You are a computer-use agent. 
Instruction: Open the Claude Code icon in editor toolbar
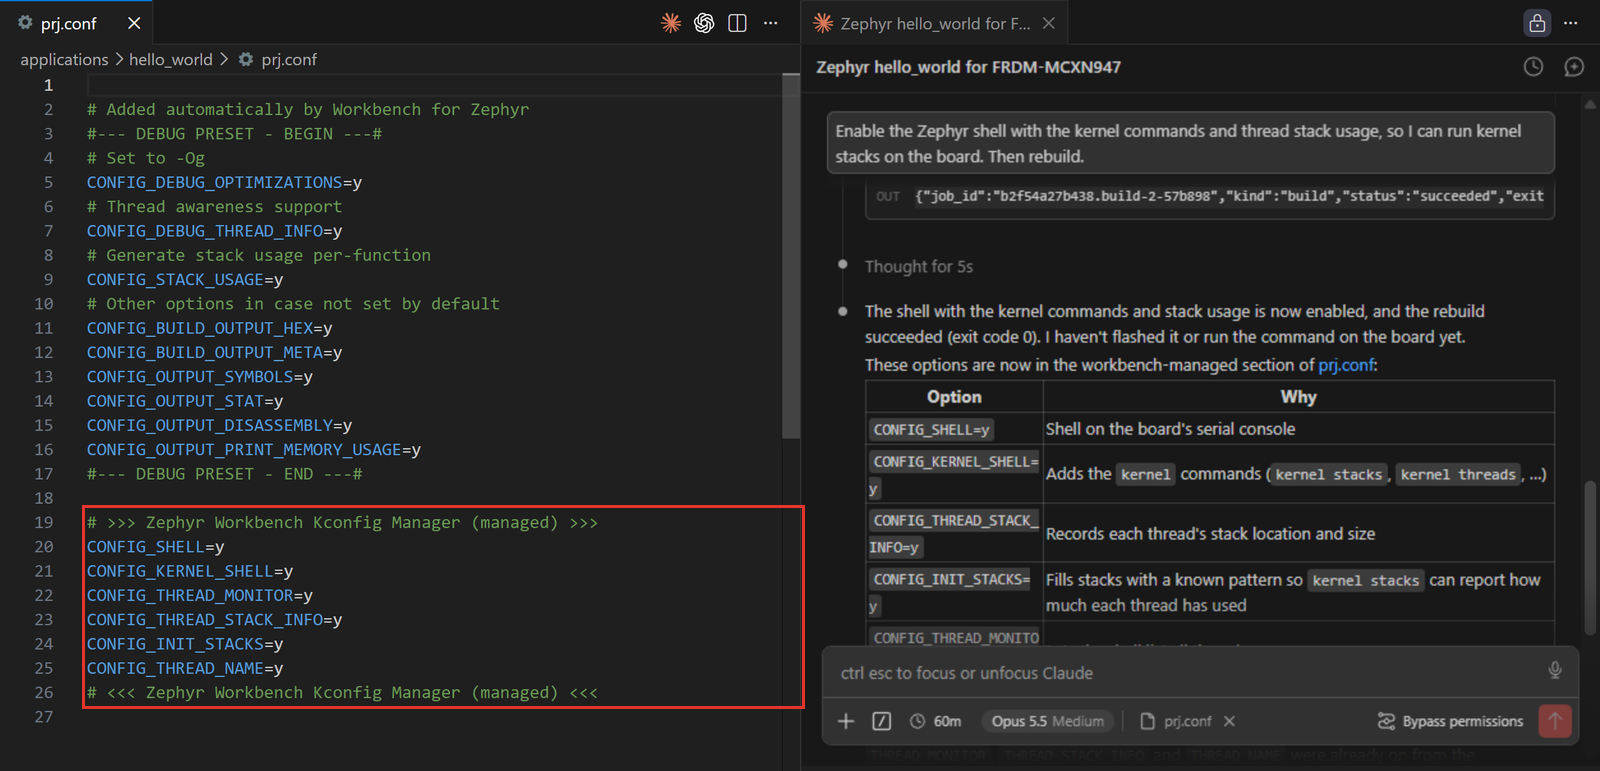(x=671, y=23)
